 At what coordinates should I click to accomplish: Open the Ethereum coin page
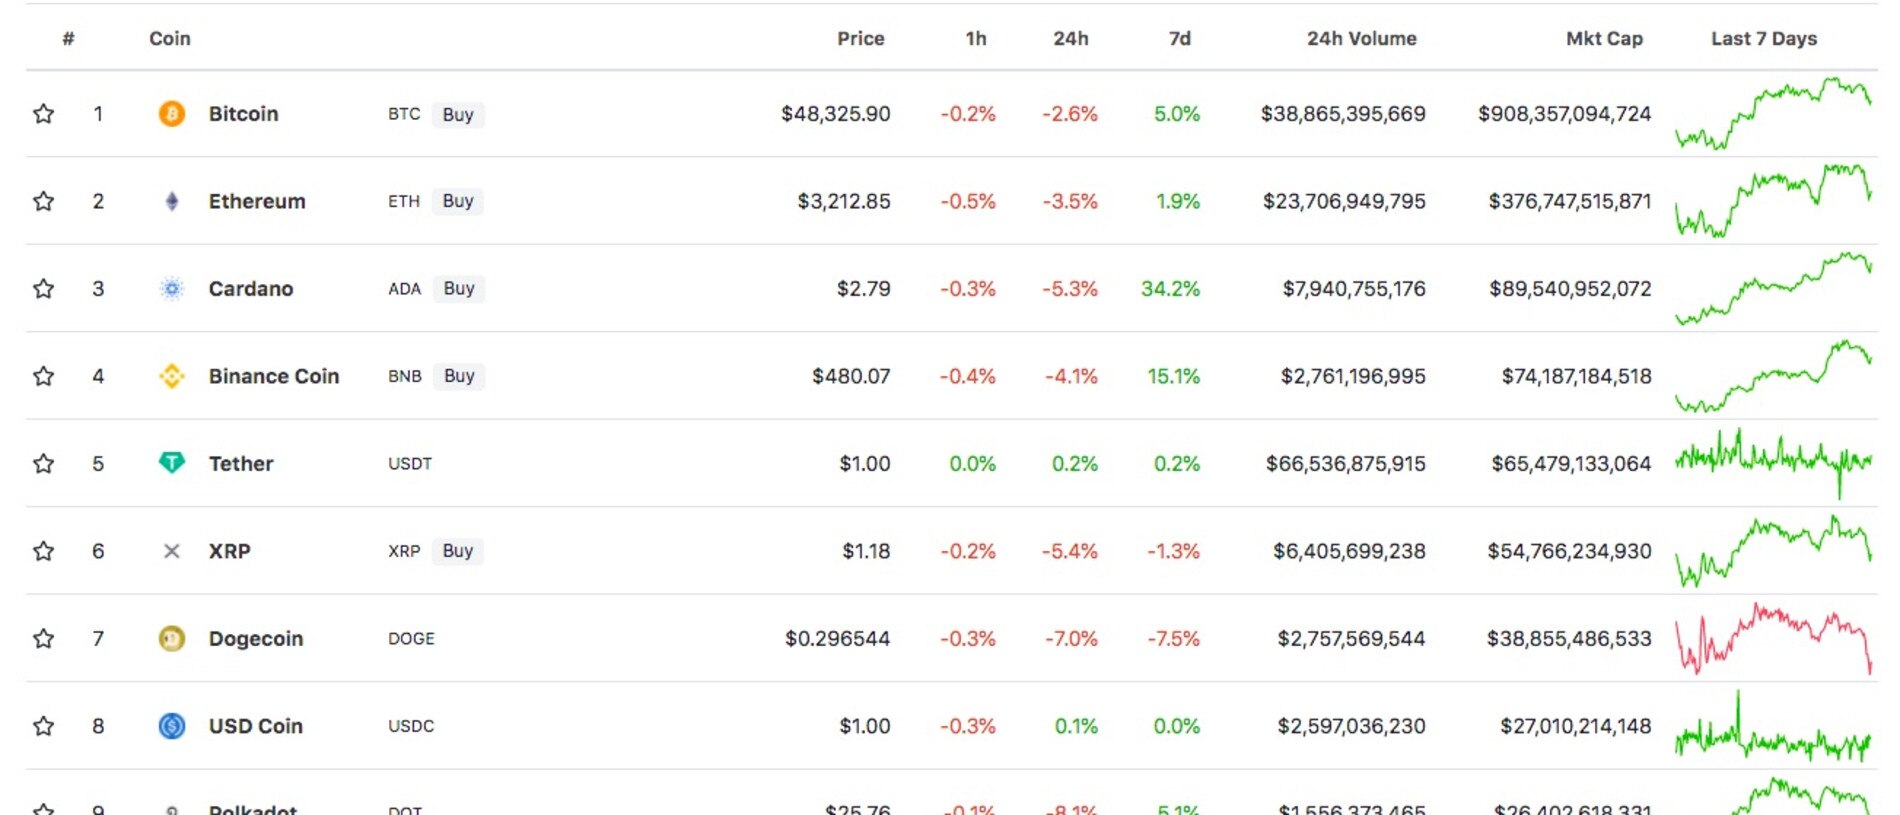pyautogui.click(x=257, y=201)
